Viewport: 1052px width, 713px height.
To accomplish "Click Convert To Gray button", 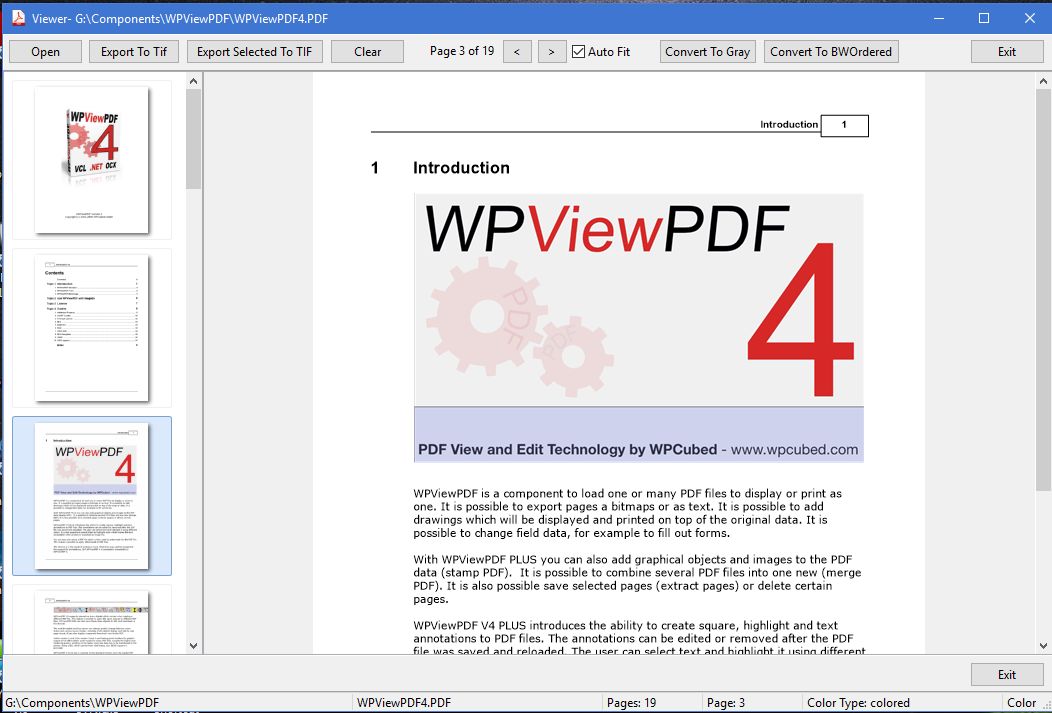I will click(707, 52).
